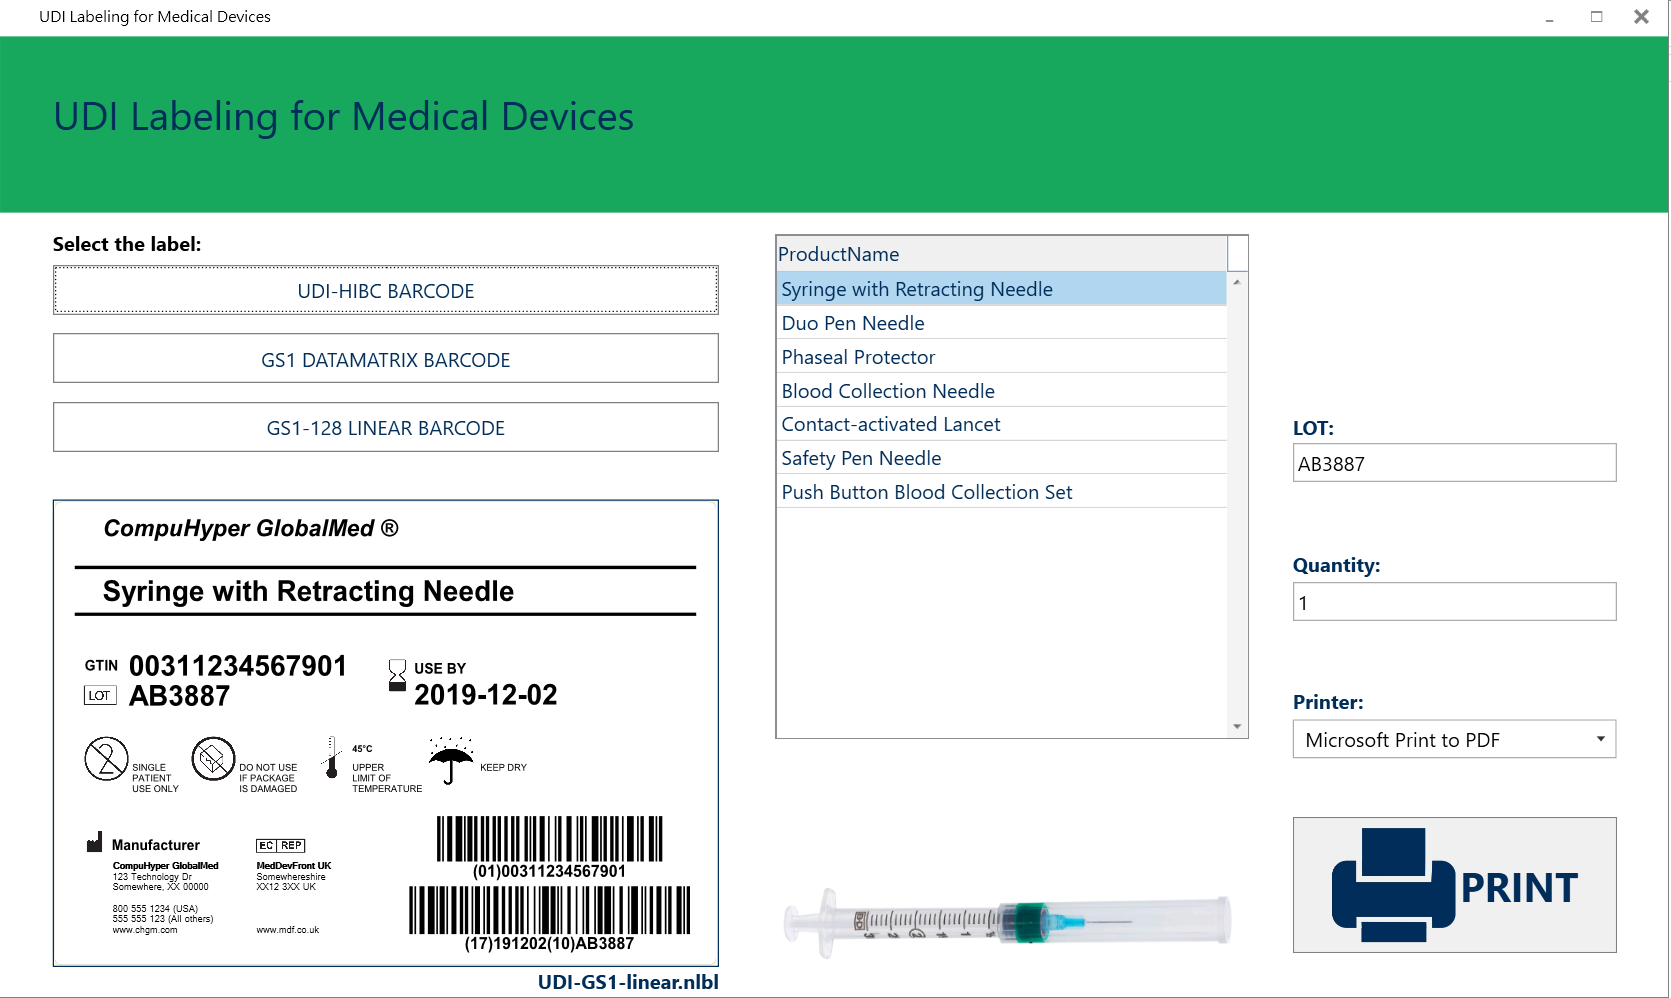This screenshot has width=1671, height=998.
Task: Select the UDI-HIBC BARCODE label
Action: click(x=385, y=291)
